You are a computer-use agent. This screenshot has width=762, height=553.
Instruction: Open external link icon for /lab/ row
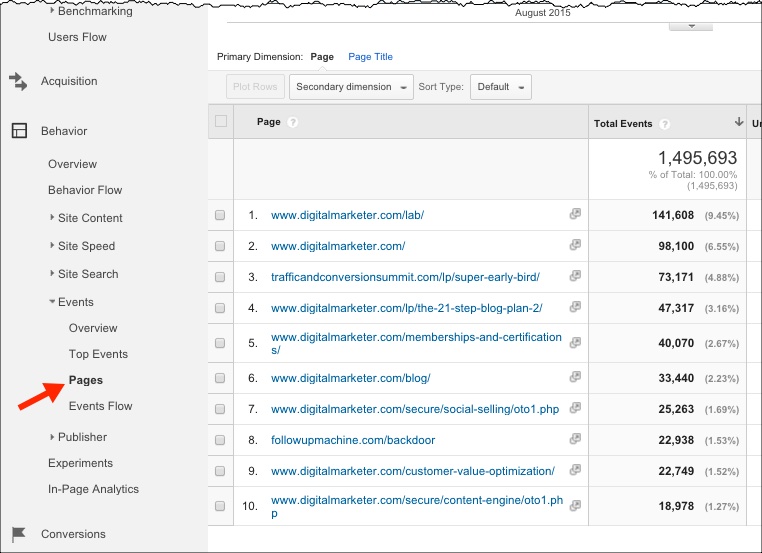[x=575, y=214]
